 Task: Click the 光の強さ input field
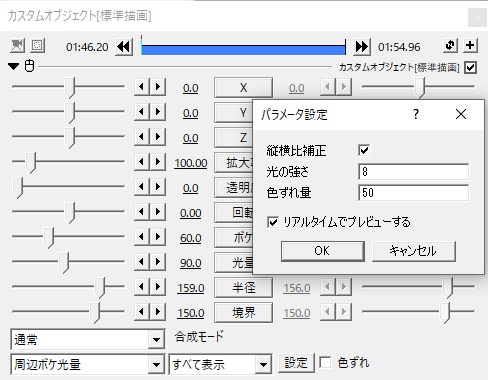point(413,172)
